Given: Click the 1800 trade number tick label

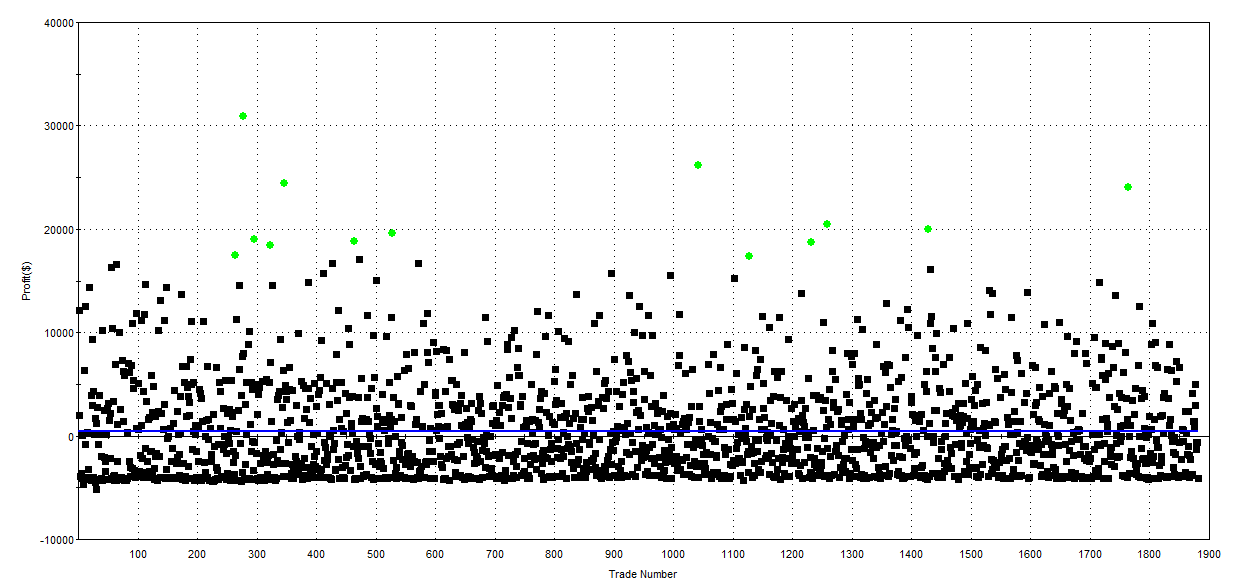Looking at the screenshot, I should (1149, 552).
